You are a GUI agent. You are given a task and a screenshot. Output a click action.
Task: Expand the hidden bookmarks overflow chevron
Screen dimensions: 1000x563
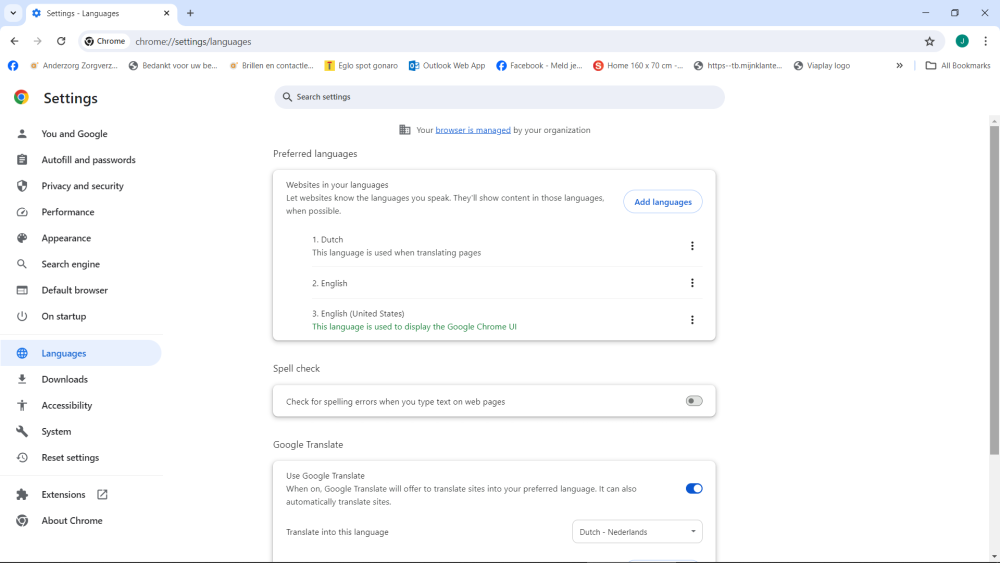[899, 66]
